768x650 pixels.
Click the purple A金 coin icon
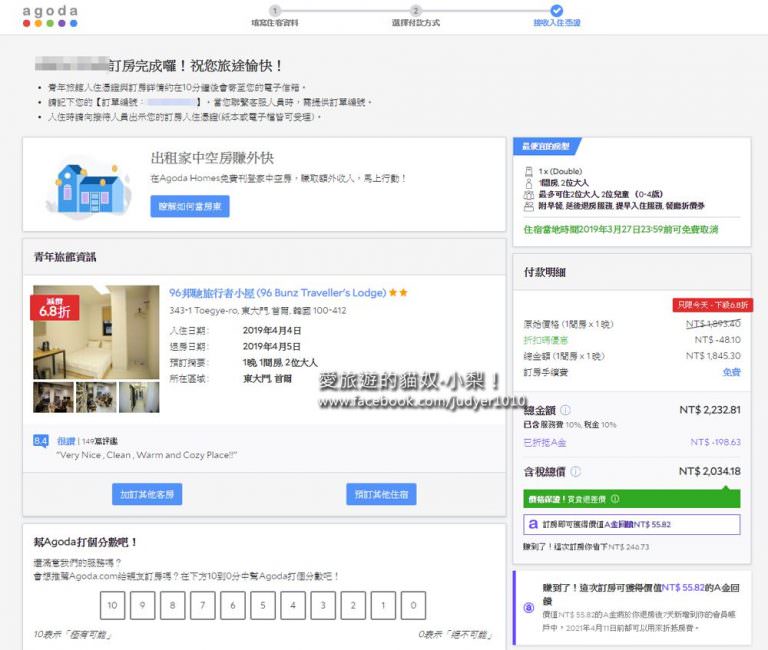click(x=529, y=608)
